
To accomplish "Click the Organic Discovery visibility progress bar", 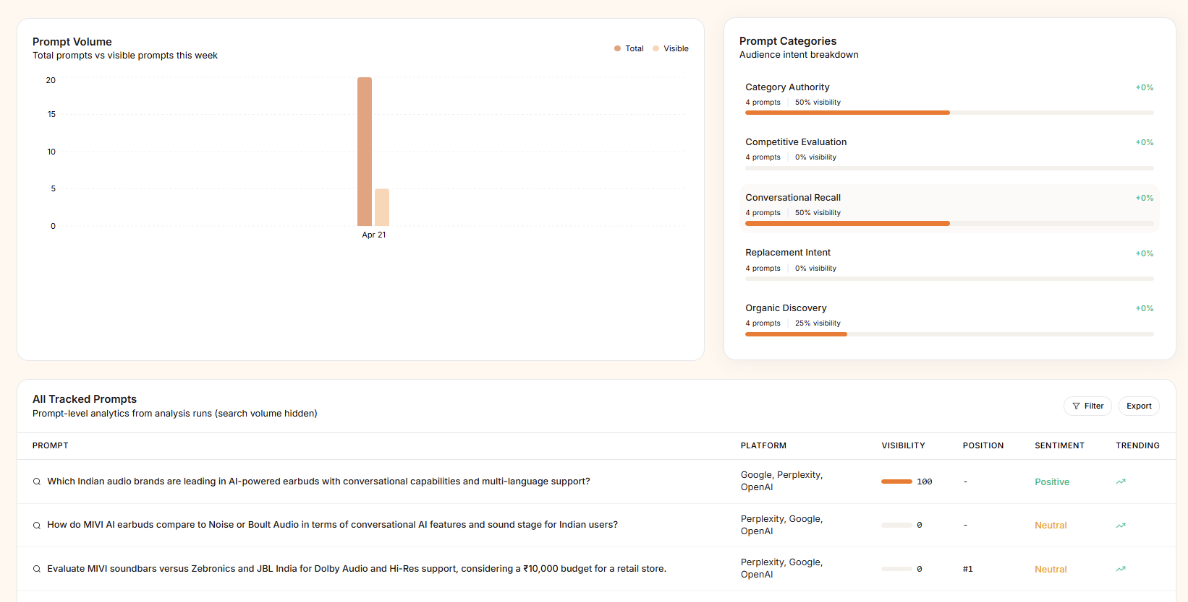I will 949,334.
